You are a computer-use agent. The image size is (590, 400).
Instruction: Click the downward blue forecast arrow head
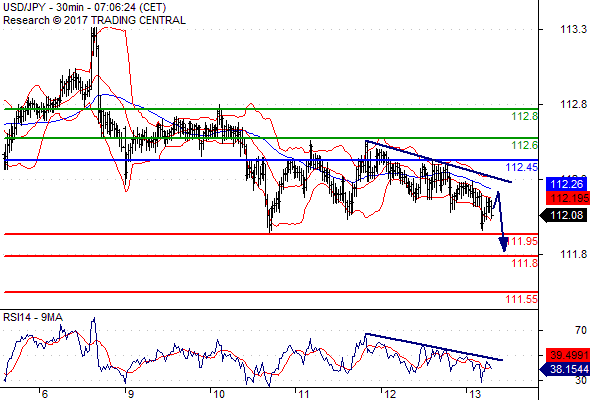503,244
